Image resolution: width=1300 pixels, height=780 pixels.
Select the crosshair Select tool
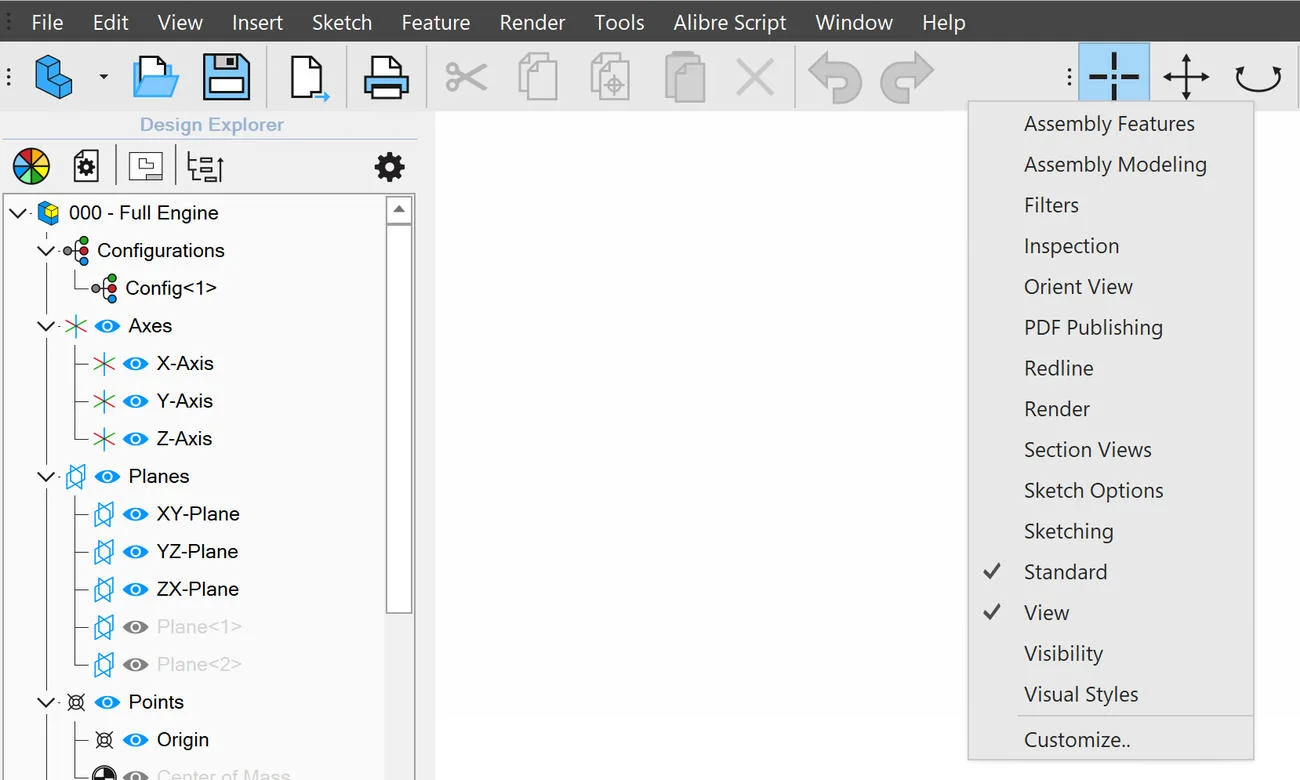point(1114,75)
